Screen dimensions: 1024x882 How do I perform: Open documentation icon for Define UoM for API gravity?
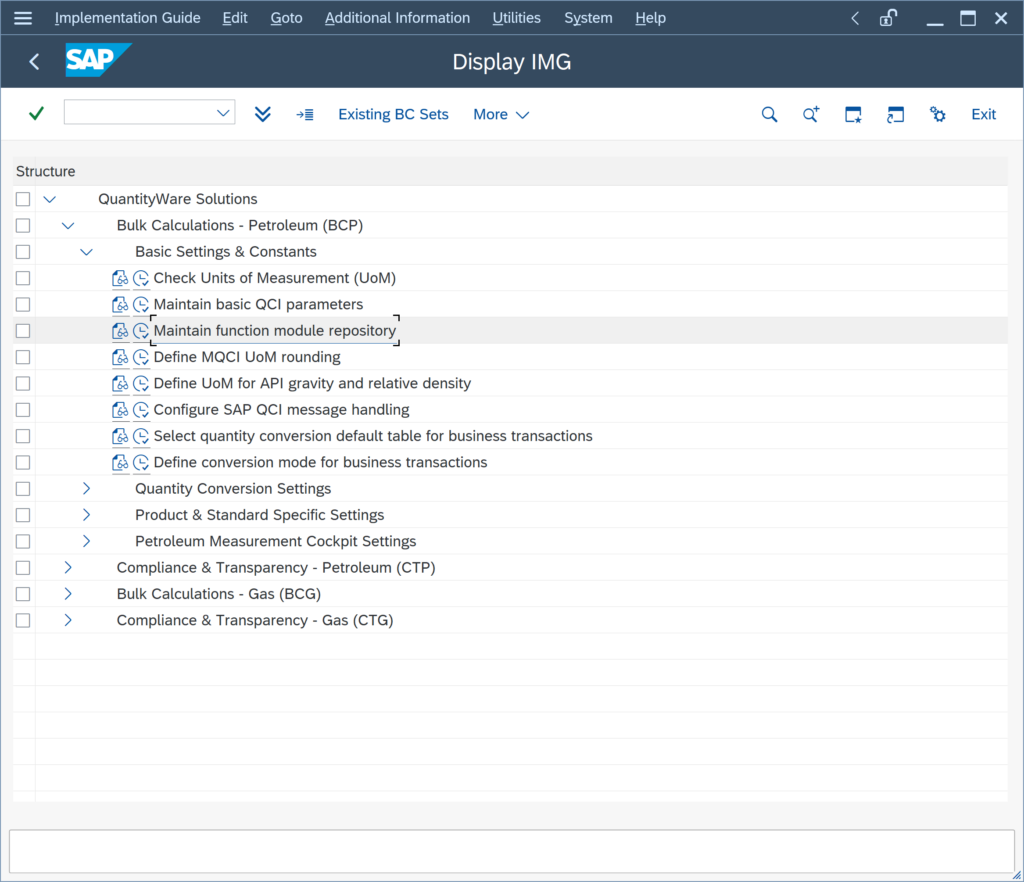[x=120, y=383]
